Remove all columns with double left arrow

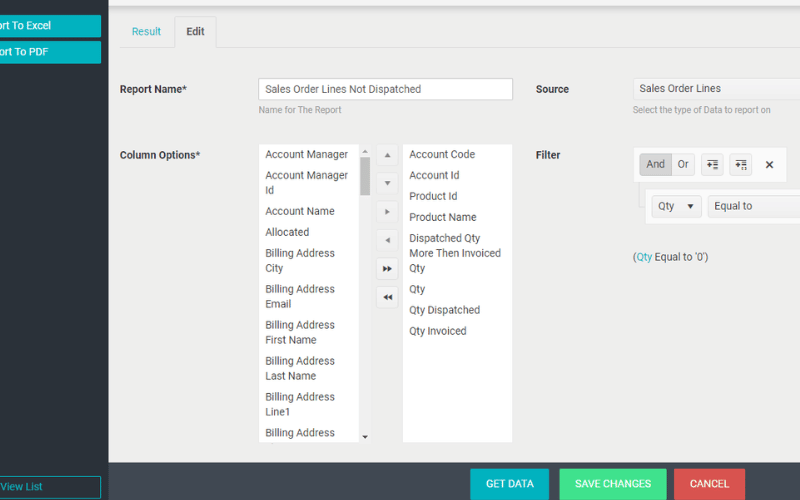(x=387, y=297)
